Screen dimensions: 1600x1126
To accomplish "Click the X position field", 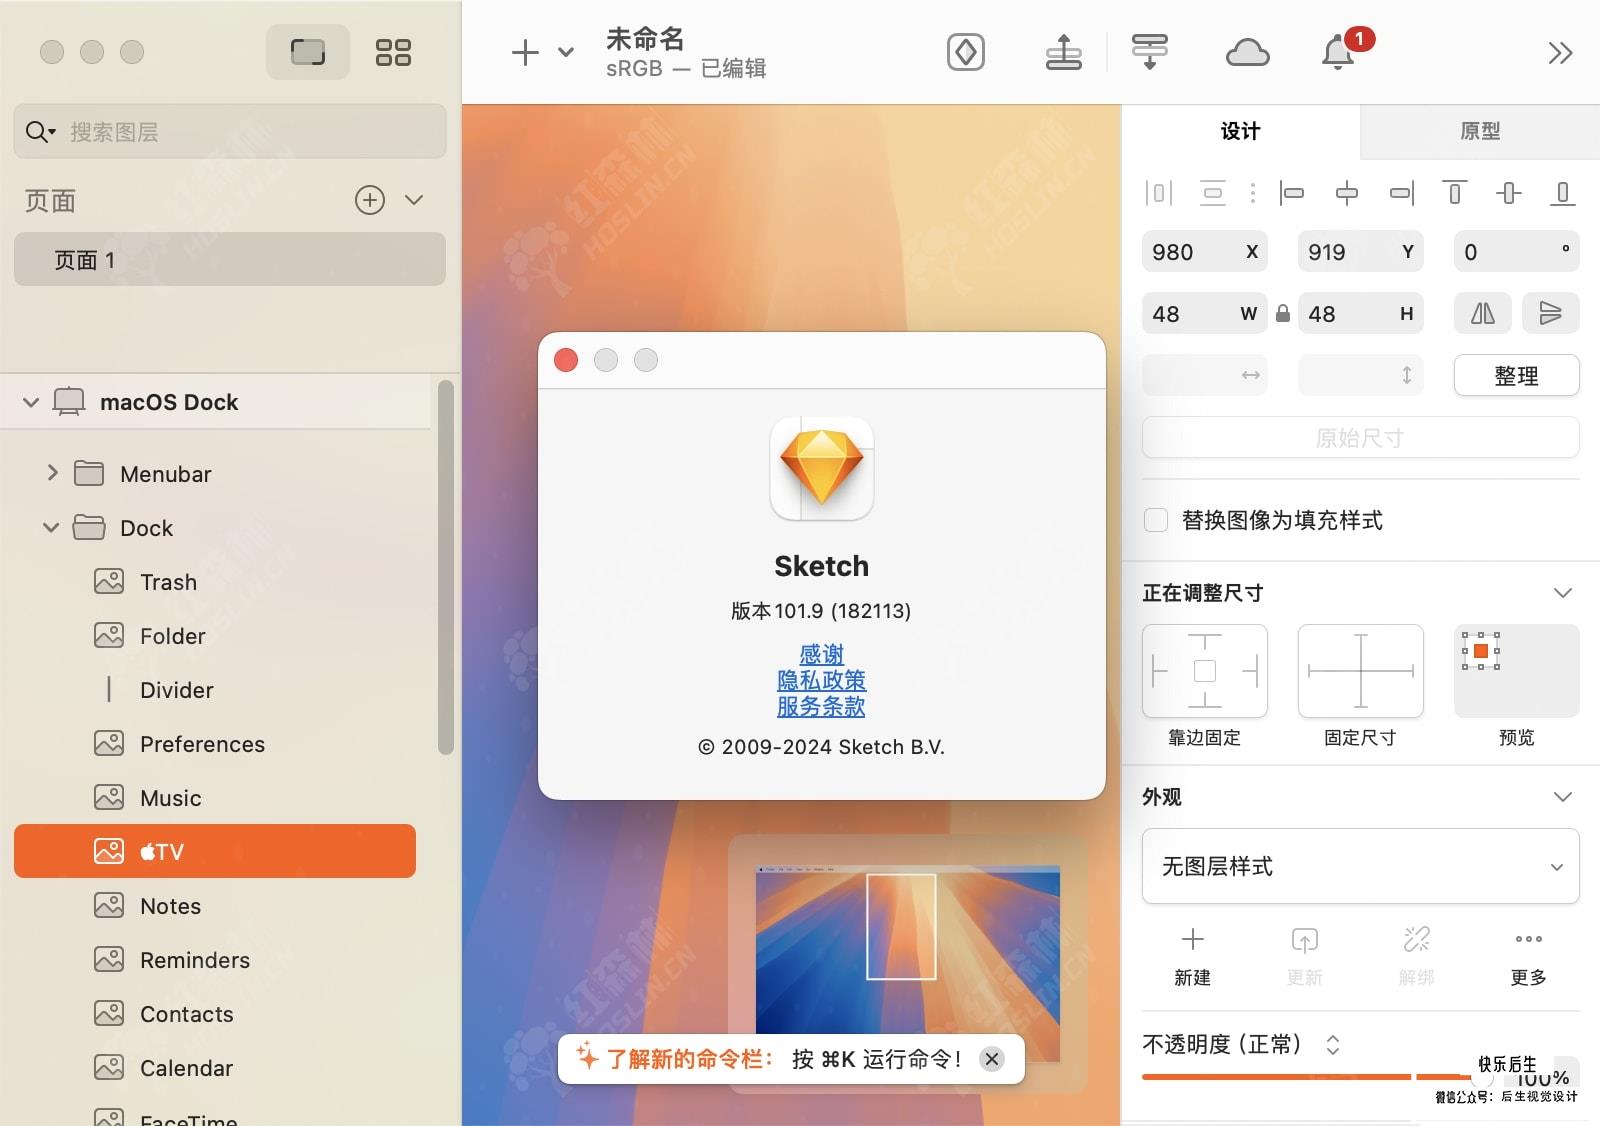I will 1204,252.
